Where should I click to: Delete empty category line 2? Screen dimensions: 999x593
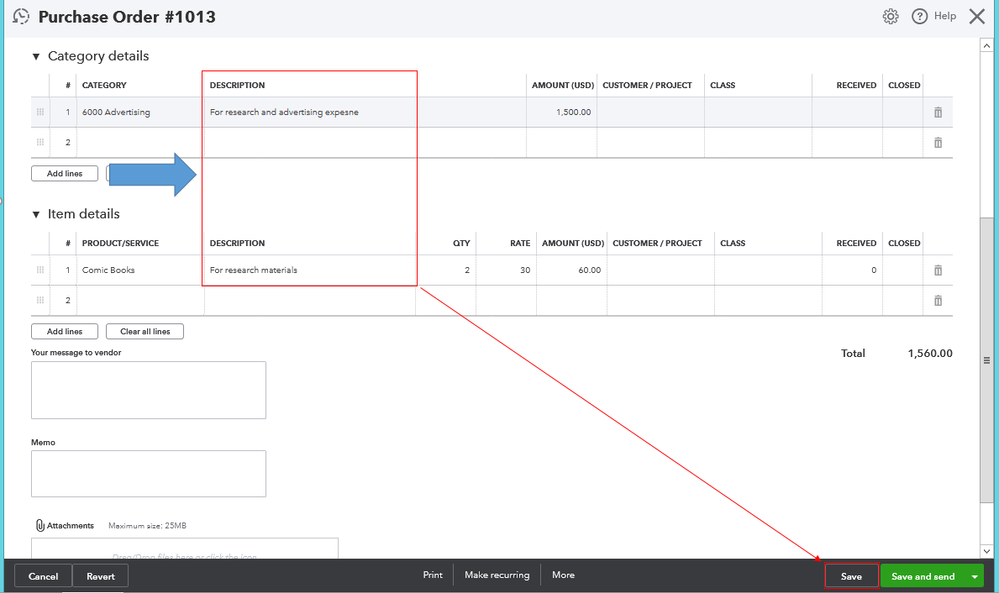938,143
